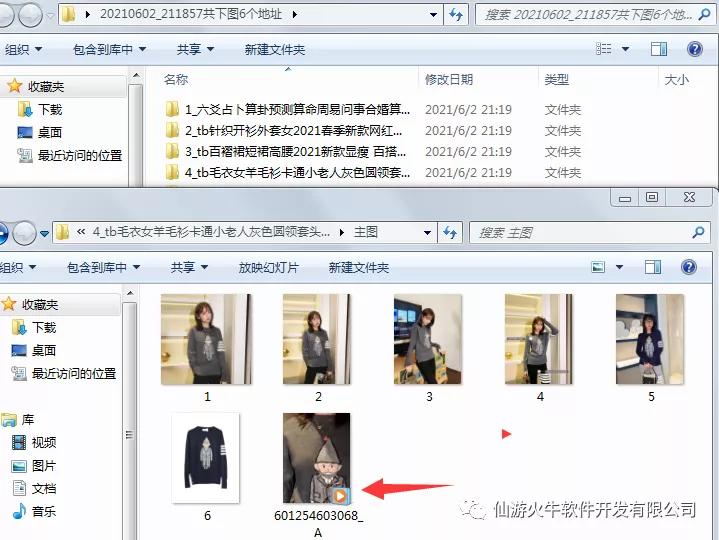Click 新建文件夹 in front window toolbar
The height and width of the screenshot is (540, 719).
click(359, 267)
